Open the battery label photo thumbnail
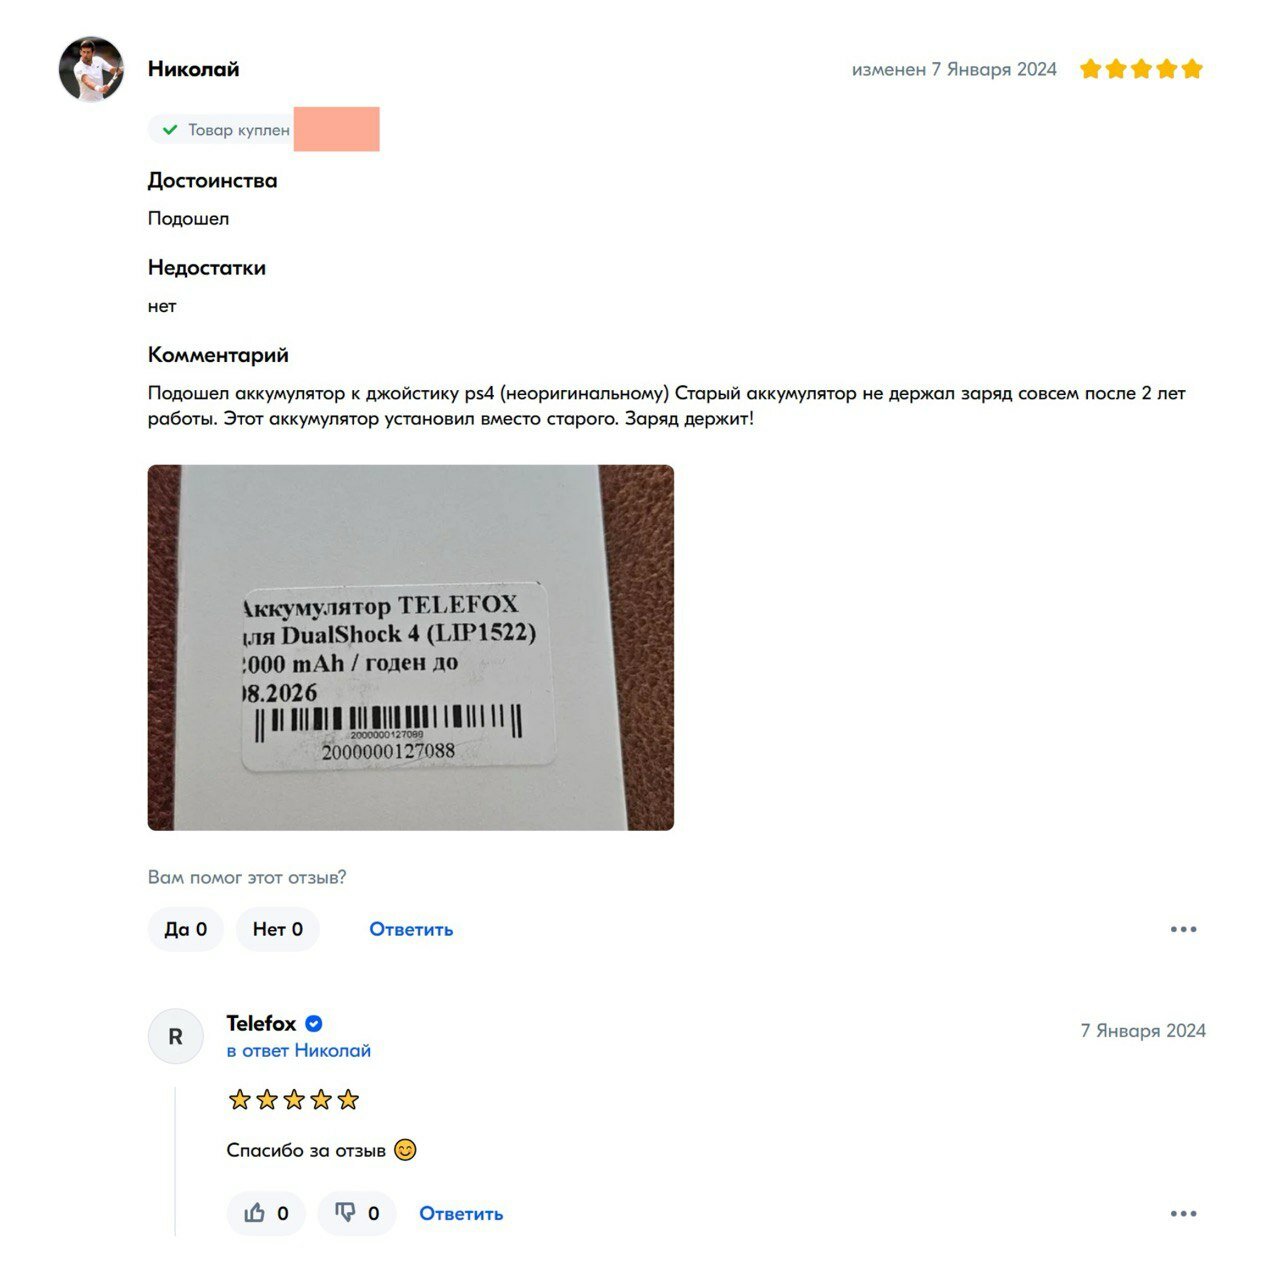This screenshot has width=1280, height=1280. pyautogui.click(x=411, y=647)
